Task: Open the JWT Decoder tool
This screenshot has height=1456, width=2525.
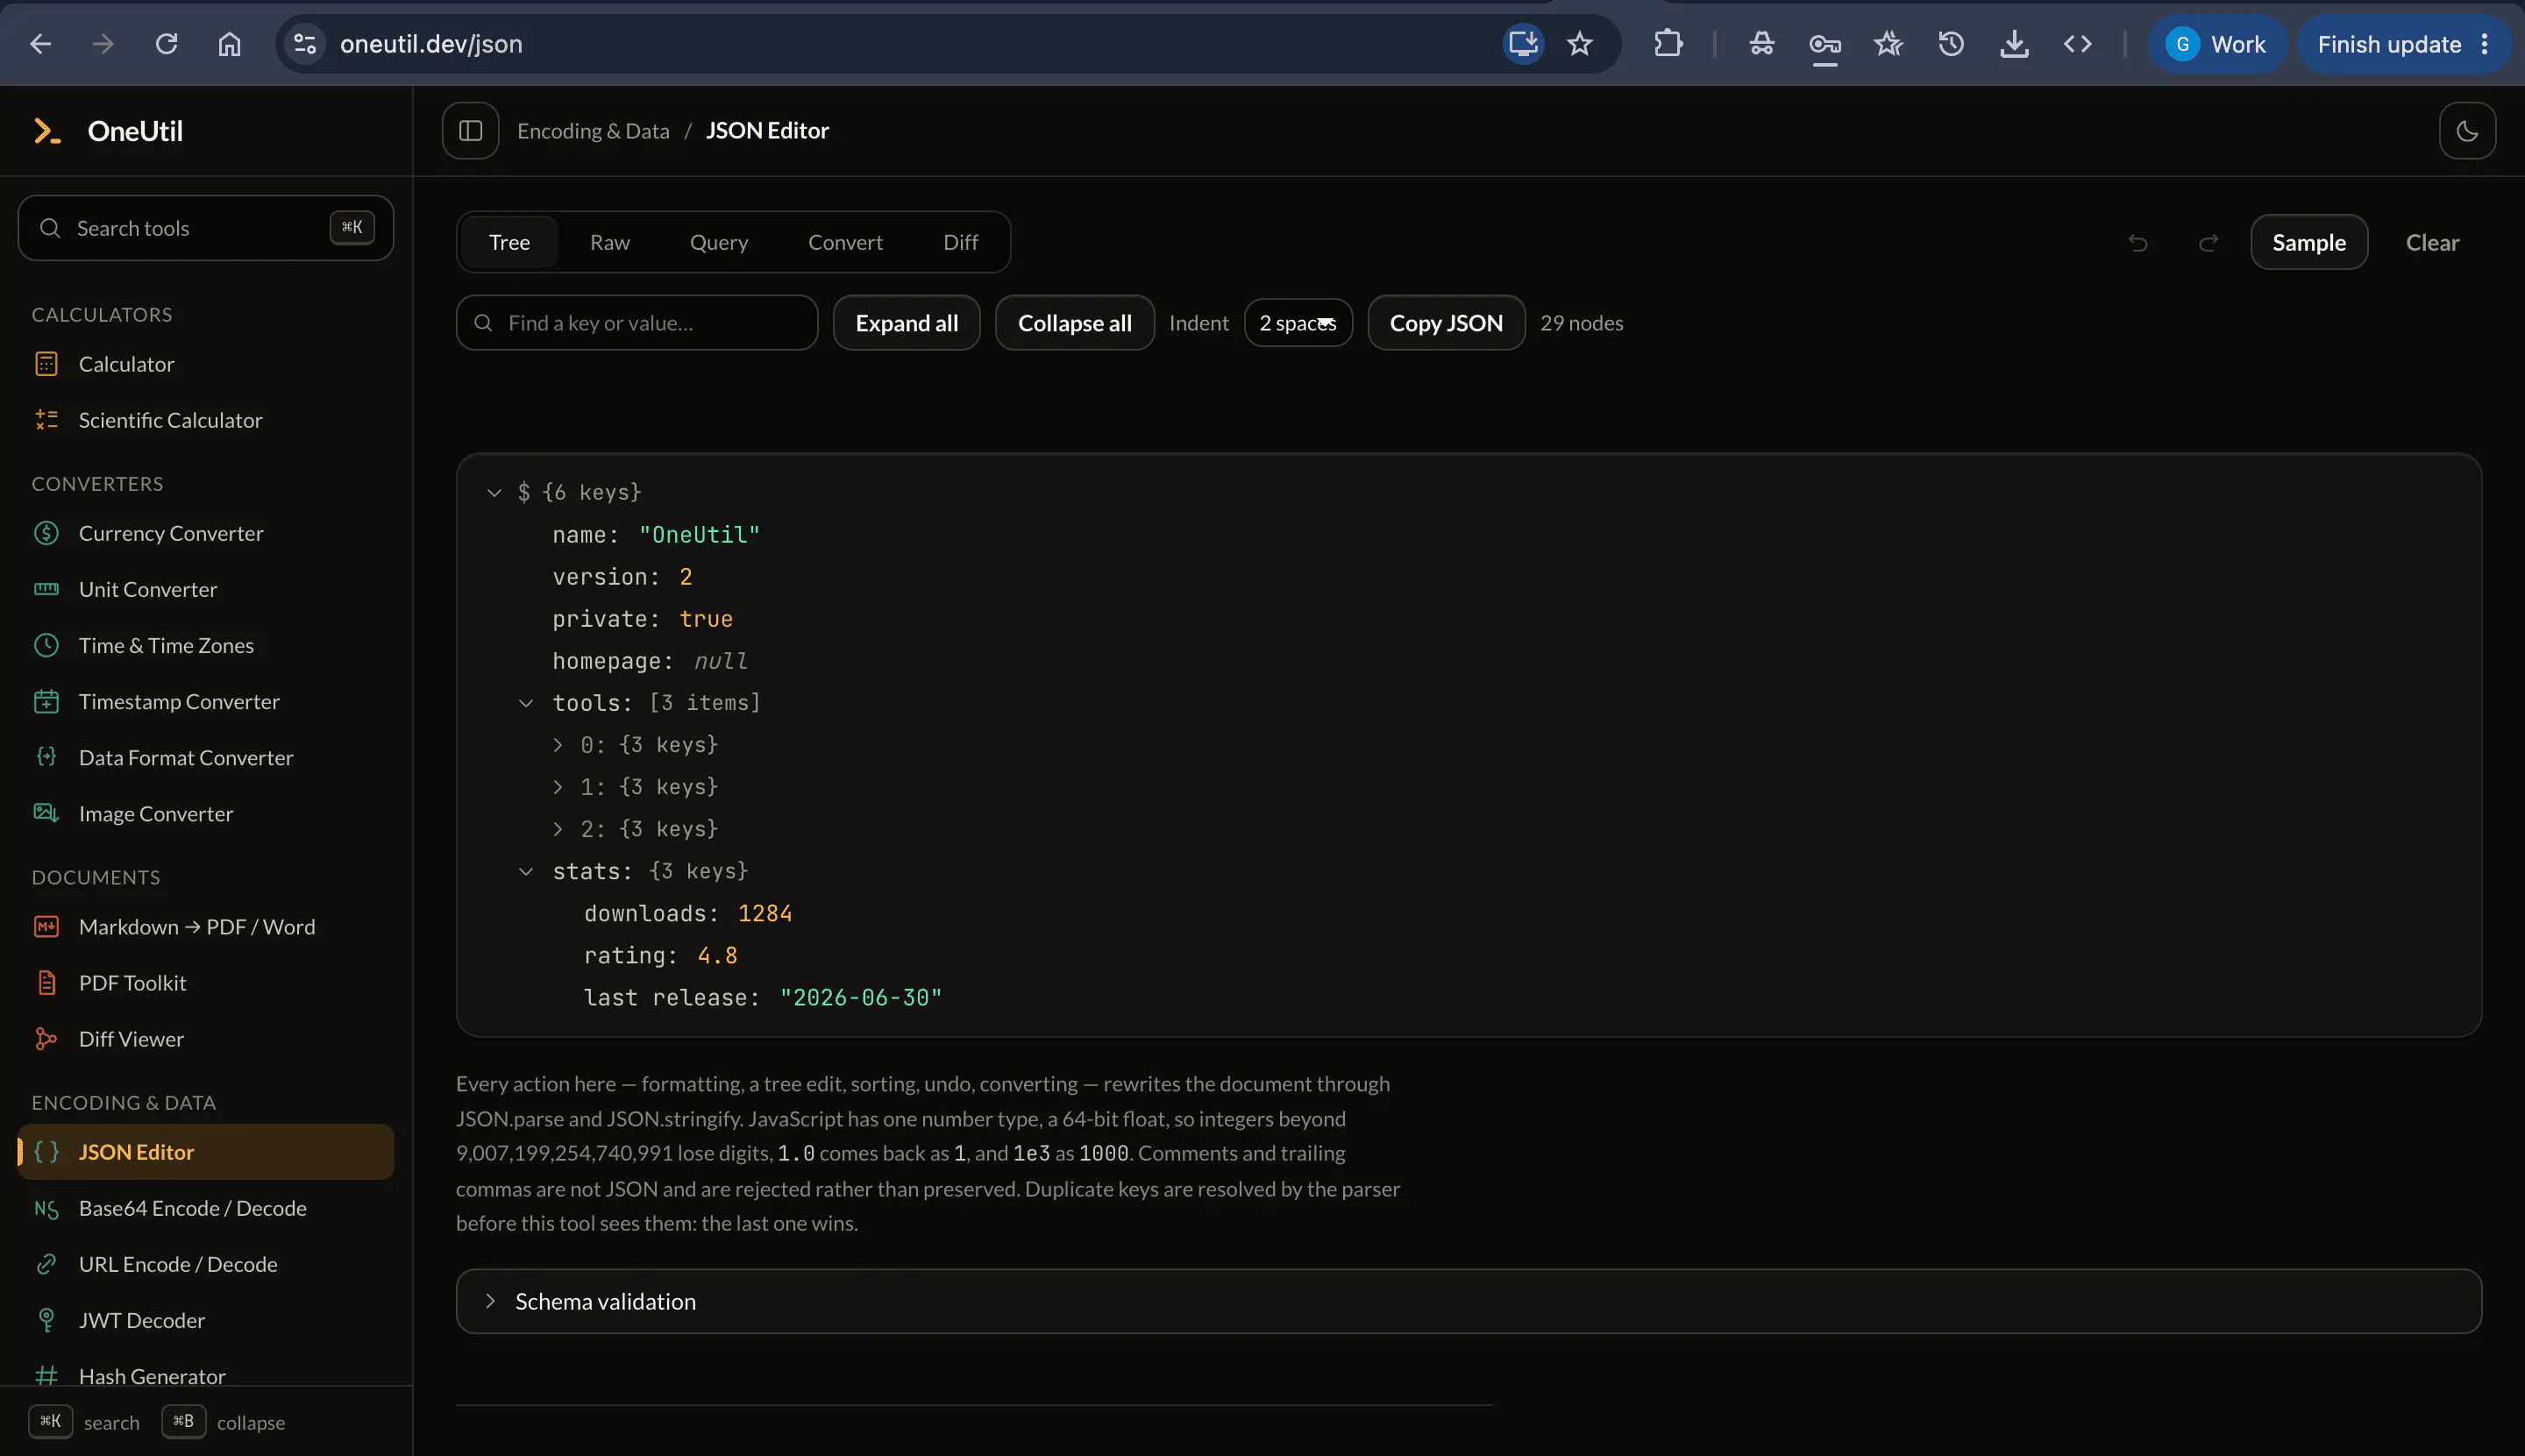Action: (206, 1319)
